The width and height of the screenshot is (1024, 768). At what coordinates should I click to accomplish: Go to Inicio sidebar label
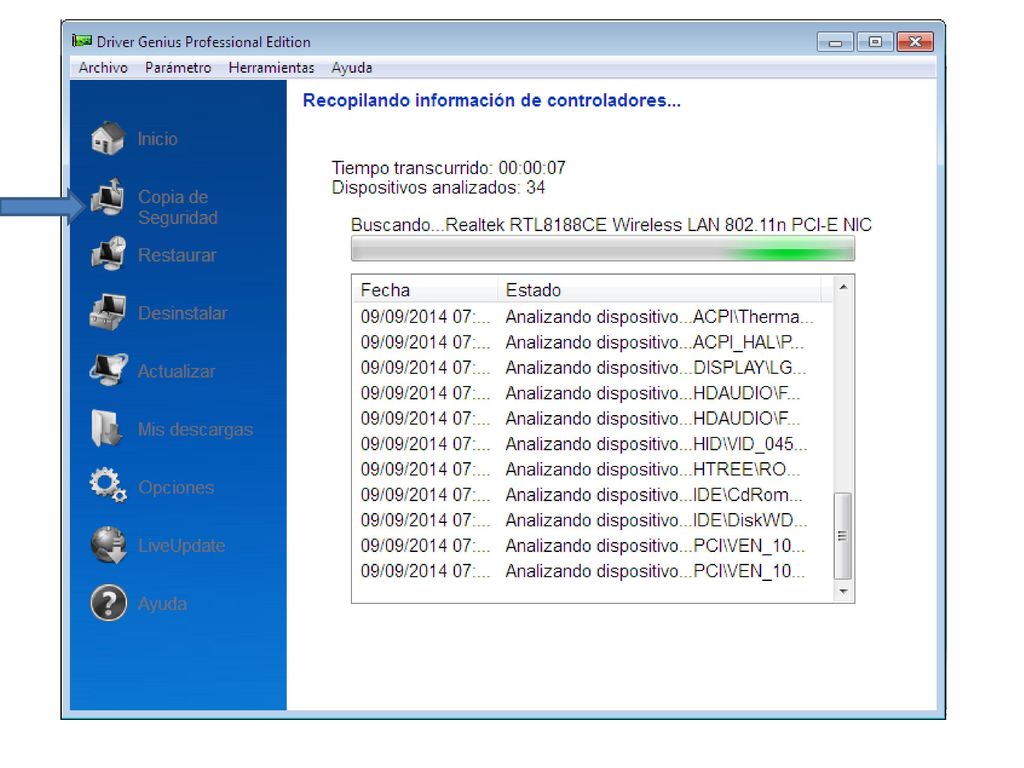(157, 139)
